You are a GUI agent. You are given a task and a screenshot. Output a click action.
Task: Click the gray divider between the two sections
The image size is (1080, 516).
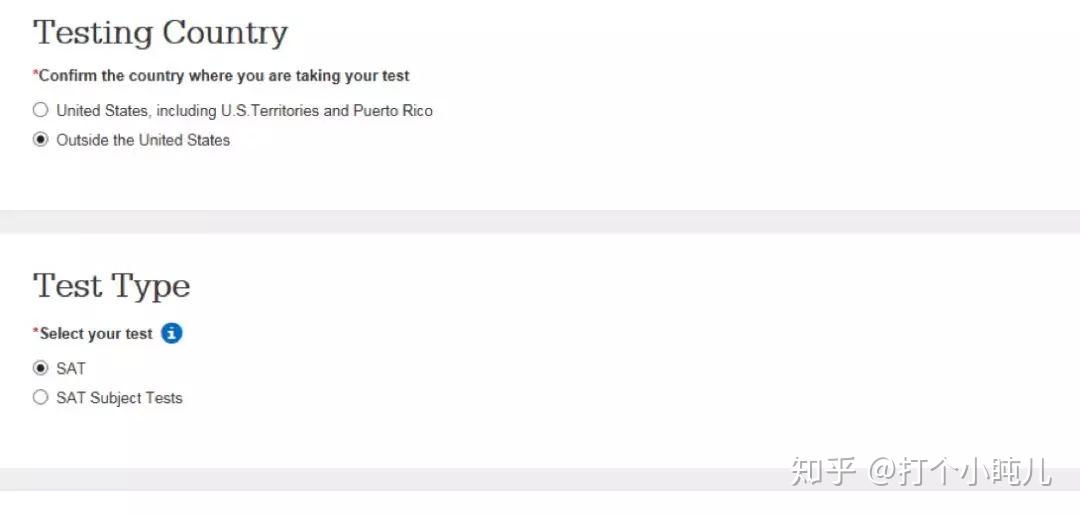540,222
